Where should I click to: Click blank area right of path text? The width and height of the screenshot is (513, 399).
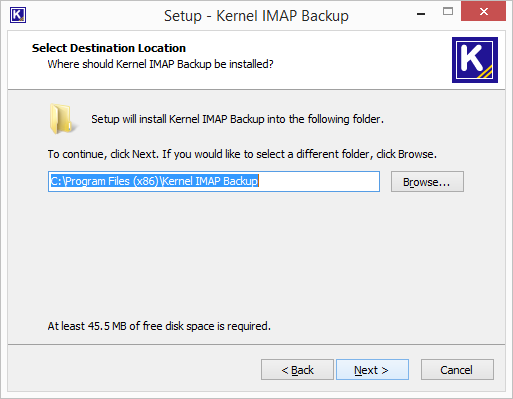pos(318,181)
